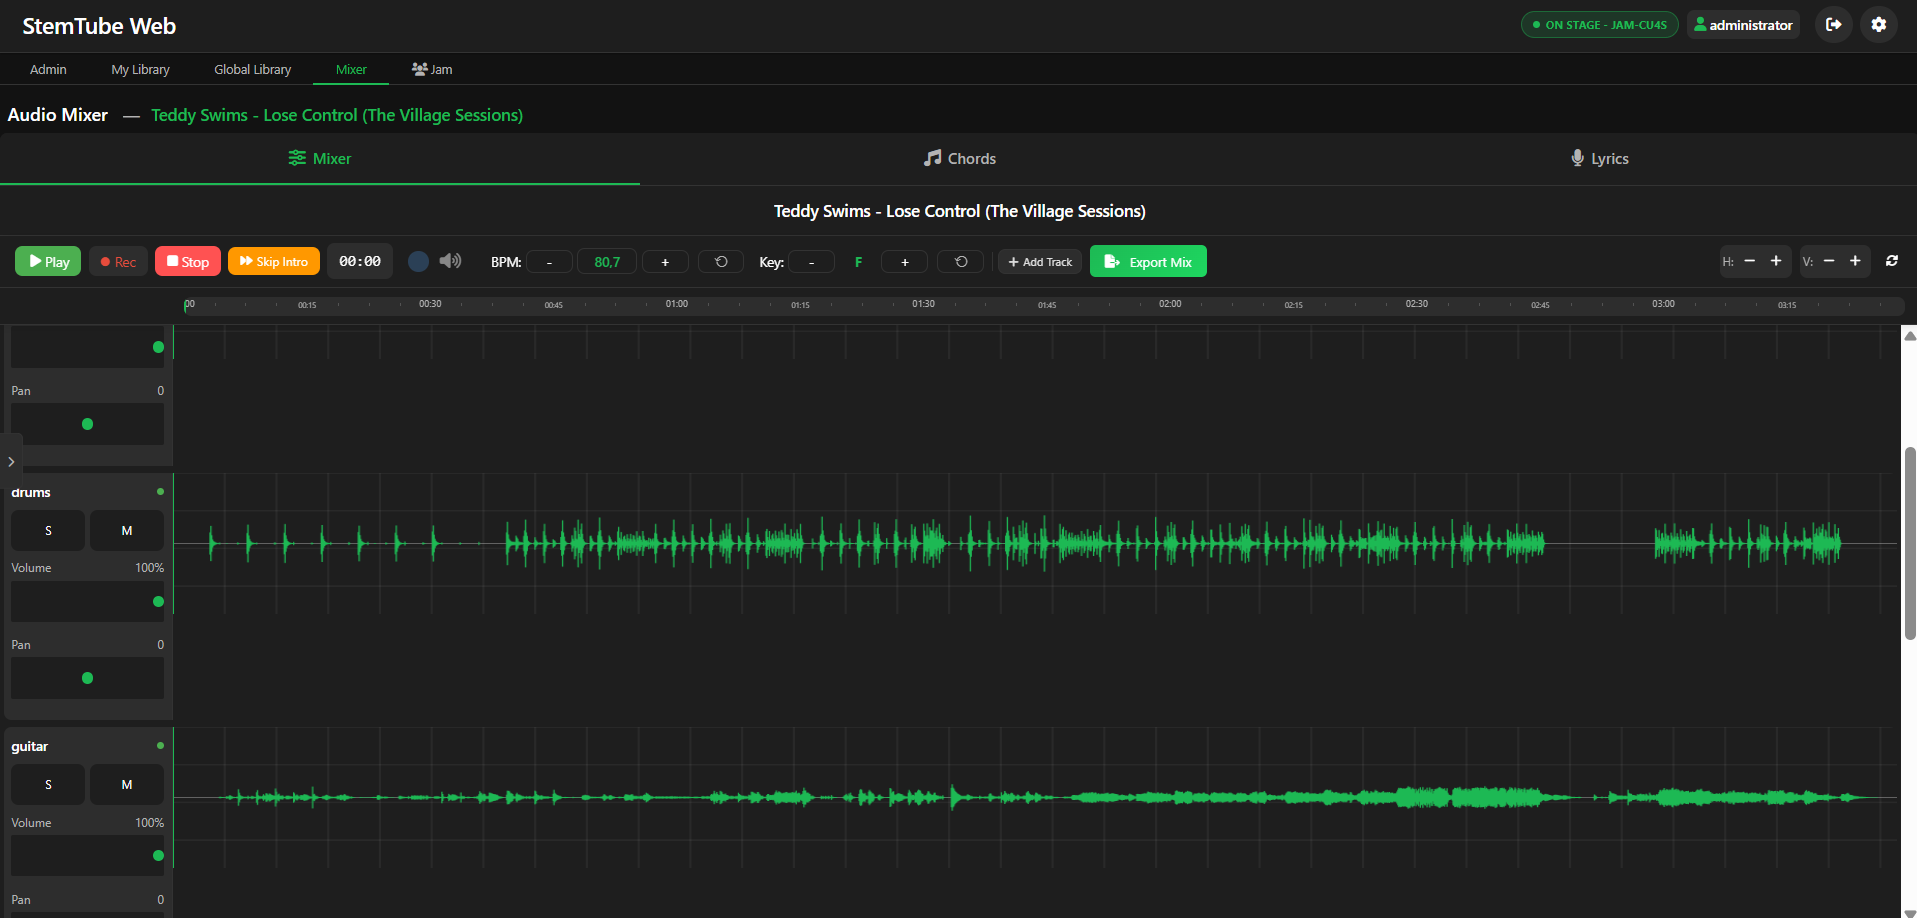Click the 00:30 timeline marker
The image size is (1917, 918).
[x=430, y=304]
